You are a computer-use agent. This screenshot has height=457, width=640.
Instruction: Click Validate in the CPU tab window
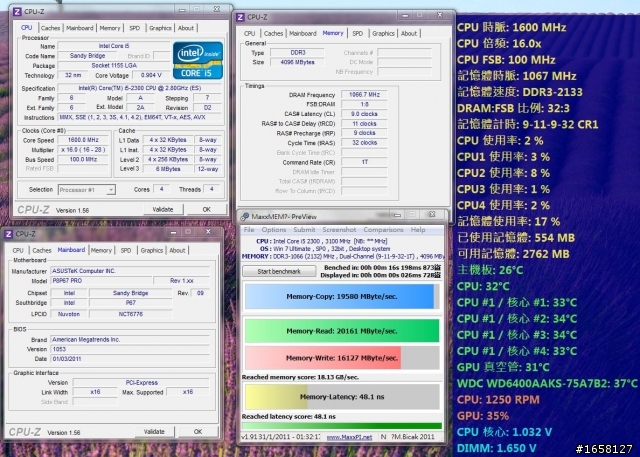(163, 209)
